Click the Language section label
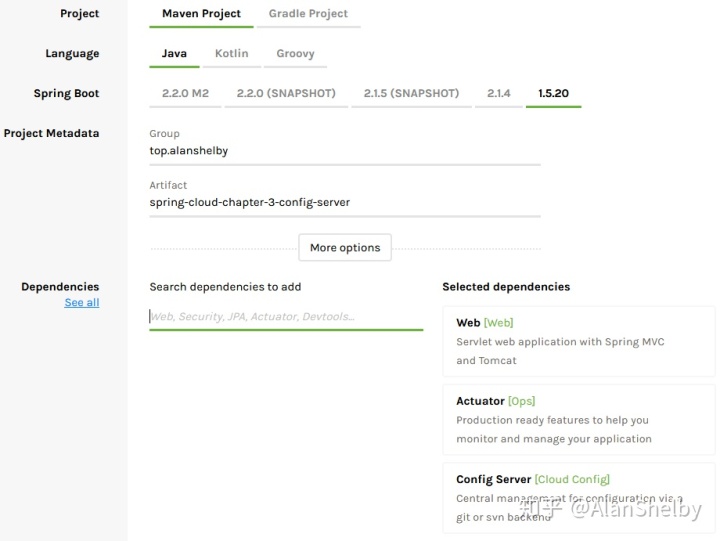720x541 pixels. (72, 54)
